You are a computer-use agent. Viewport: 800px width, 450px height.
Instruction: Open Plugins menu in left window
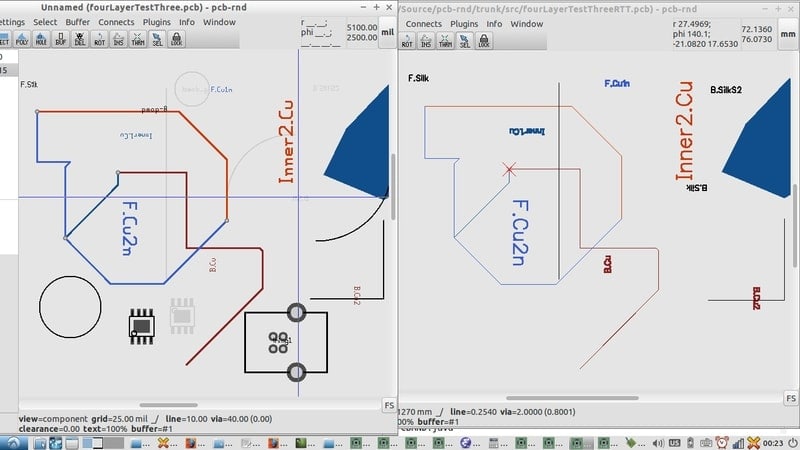coord(157,22)
